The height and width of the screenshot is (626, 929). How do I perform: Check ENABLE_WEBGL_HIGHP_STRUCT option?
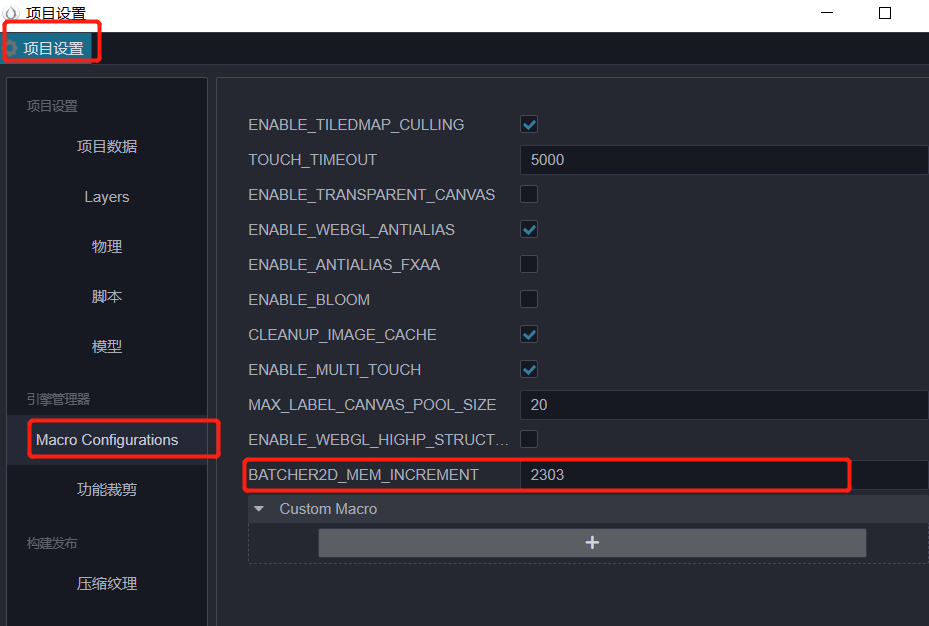coord(529,439)
